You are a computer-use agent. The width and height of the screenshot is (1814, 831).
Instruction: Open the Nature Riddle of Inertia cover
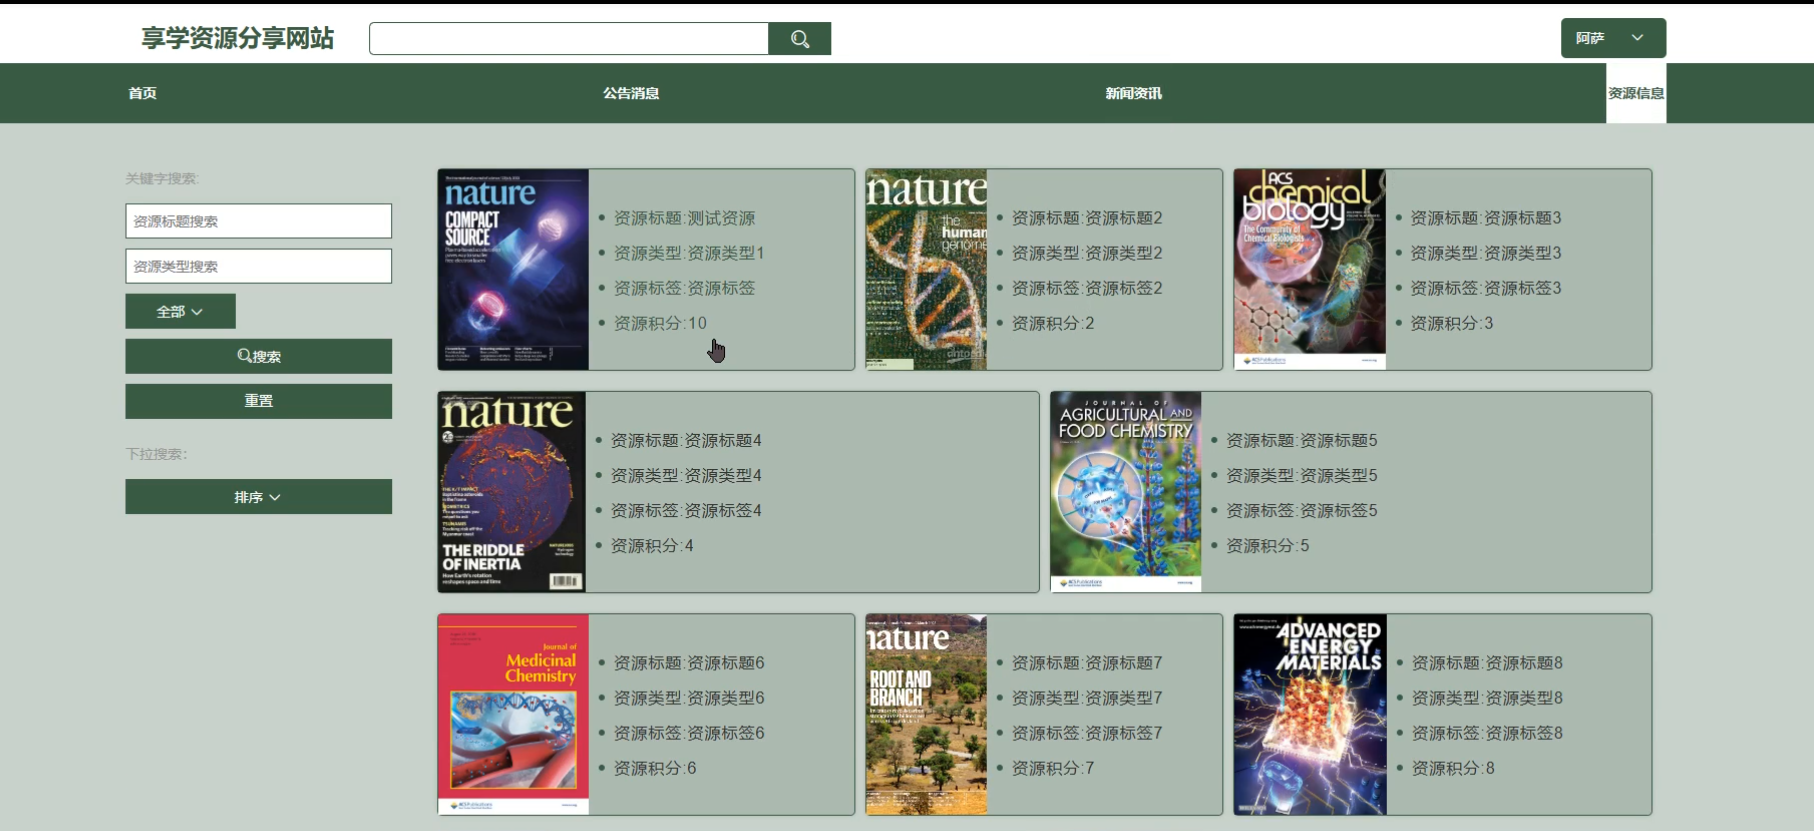point(511,492)
